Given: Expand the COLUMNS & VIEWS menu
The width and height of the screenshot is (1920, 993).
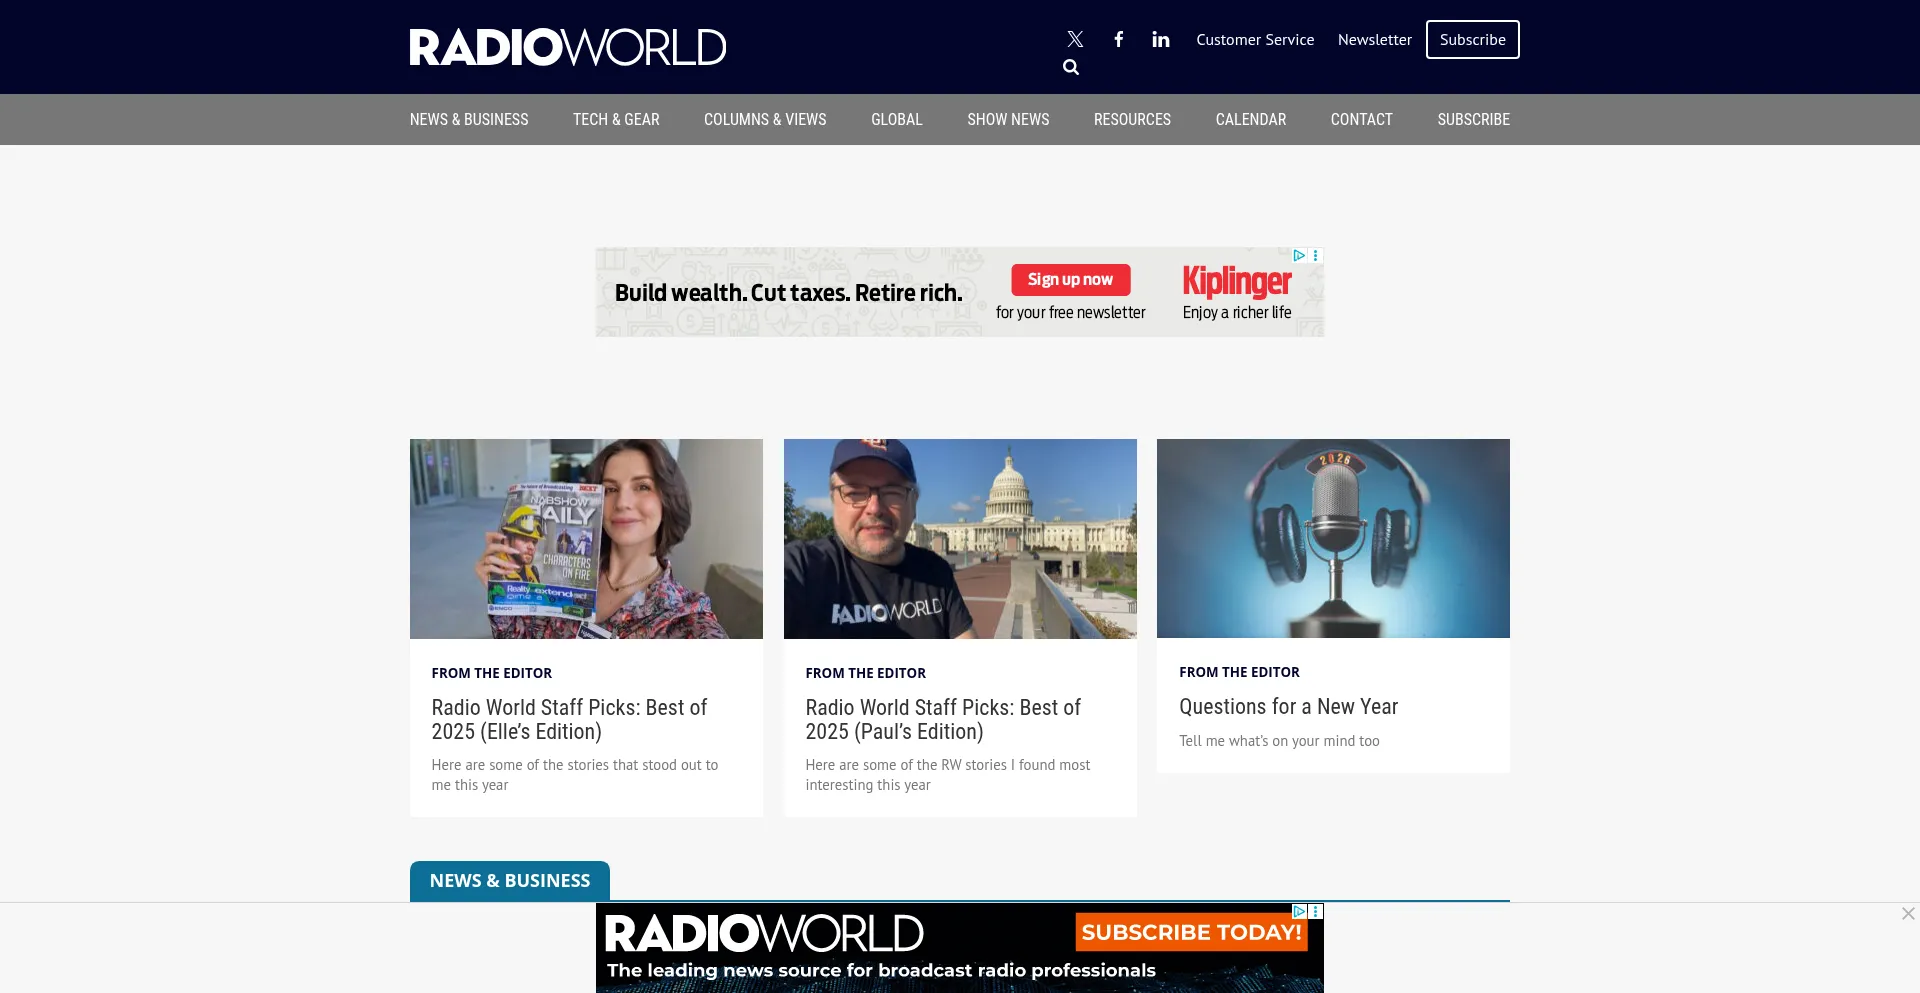Looking at the screenshot, I should [764, 119].
